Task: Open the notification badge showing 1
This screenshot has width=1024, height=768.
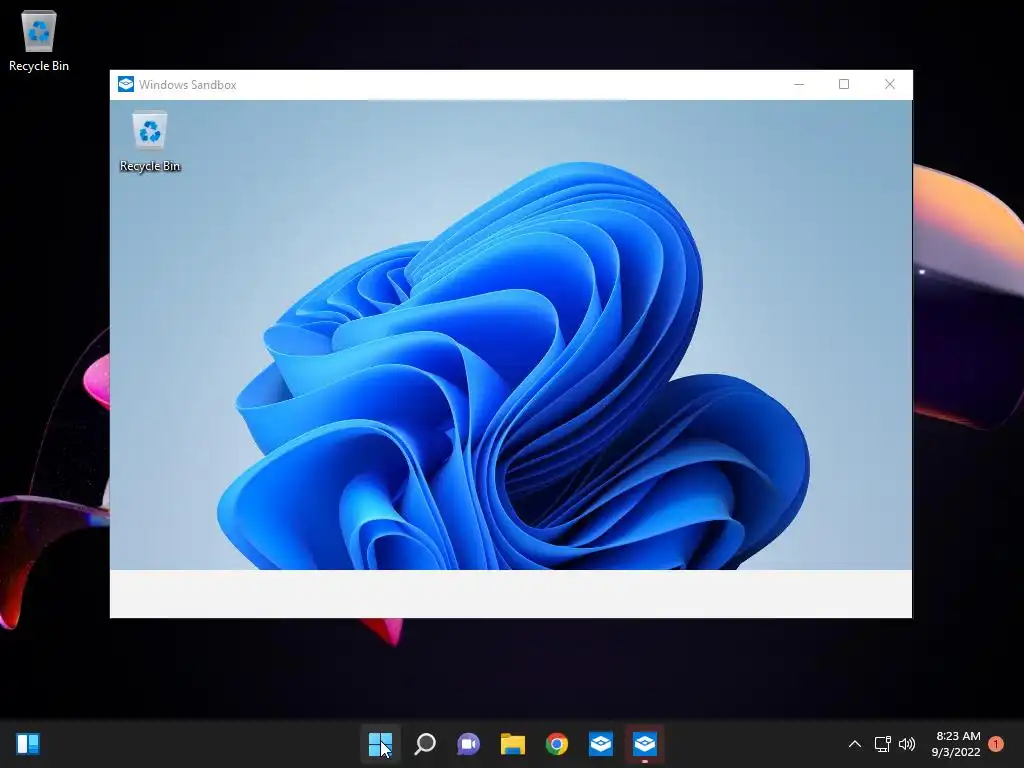Action: 996,743
